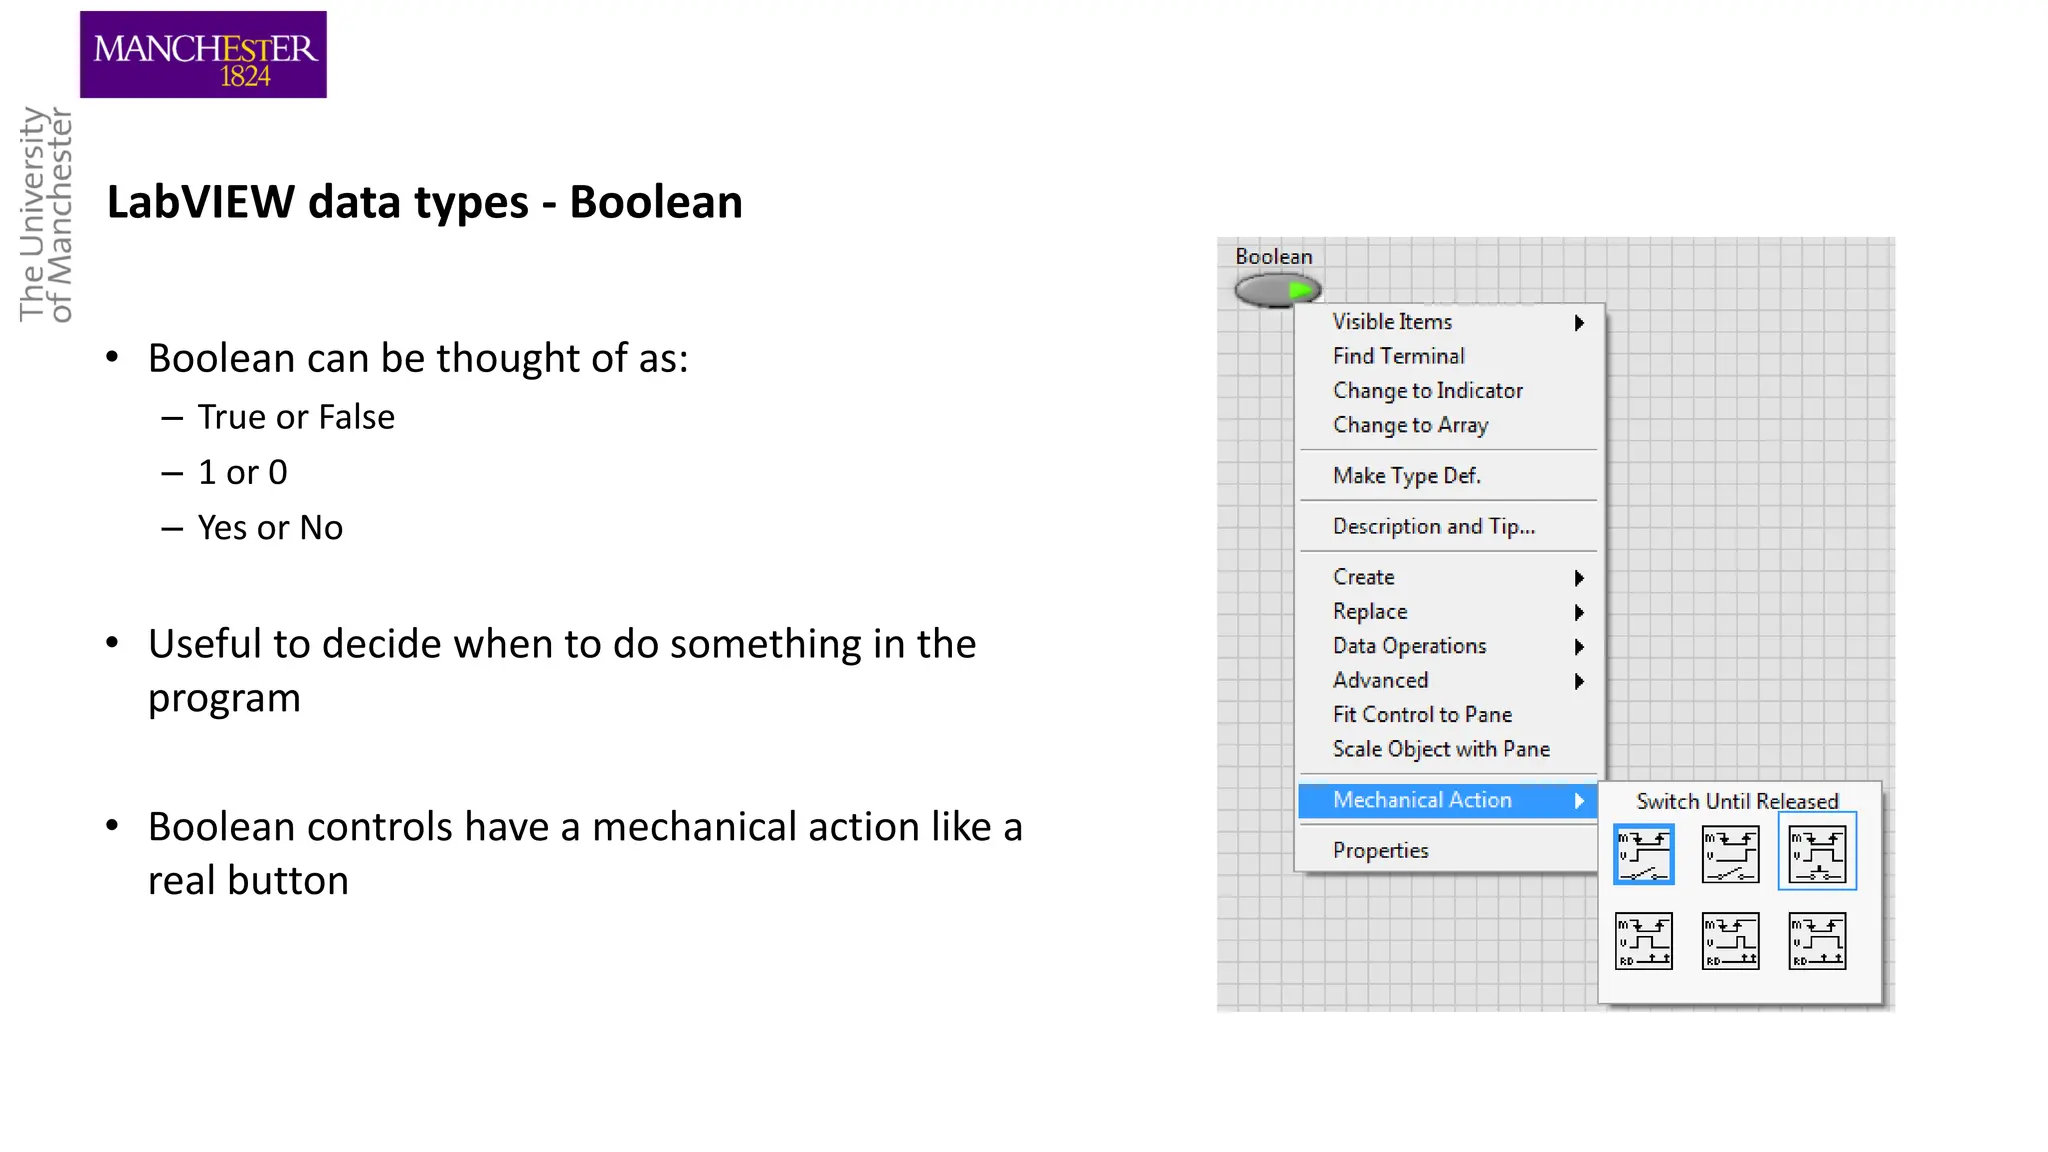The width and height of the screenshot is (2048, 1152).
Task: Open Visible Items menu entry
Action: (1449, 322)
